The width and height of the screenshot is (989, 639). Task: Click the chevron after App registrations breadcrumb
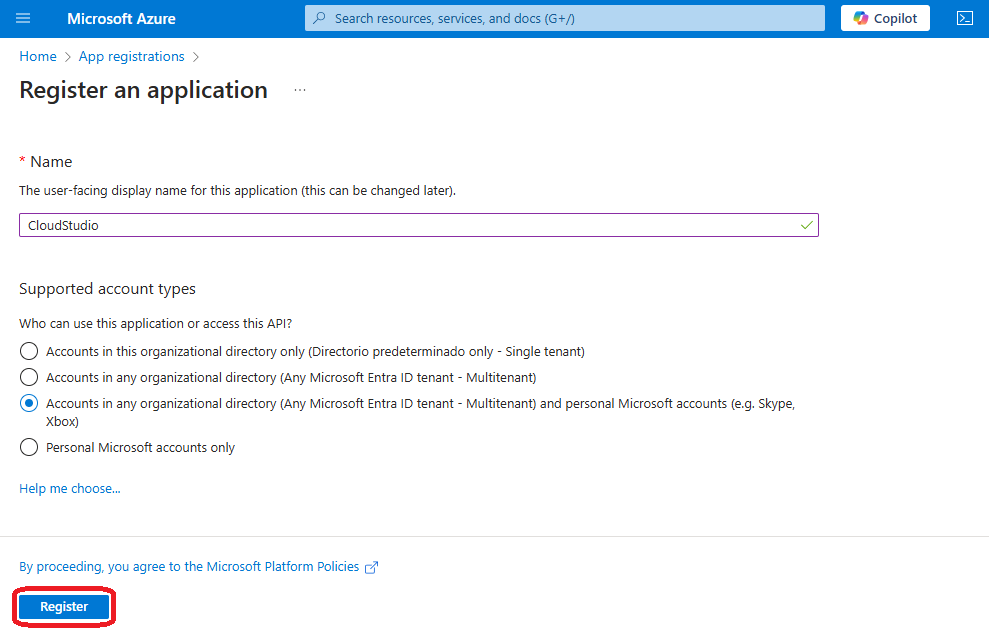196,57
